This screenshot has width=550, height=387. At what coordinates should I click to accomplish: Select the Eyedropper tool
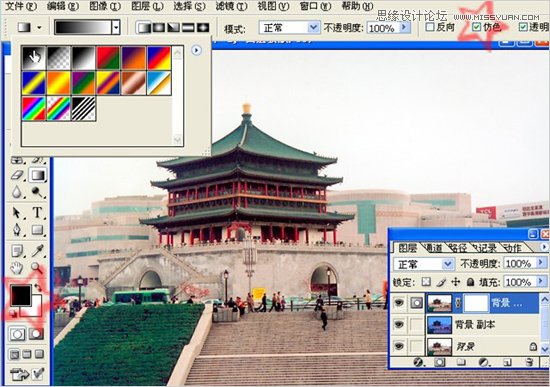(x=38, y=251)
